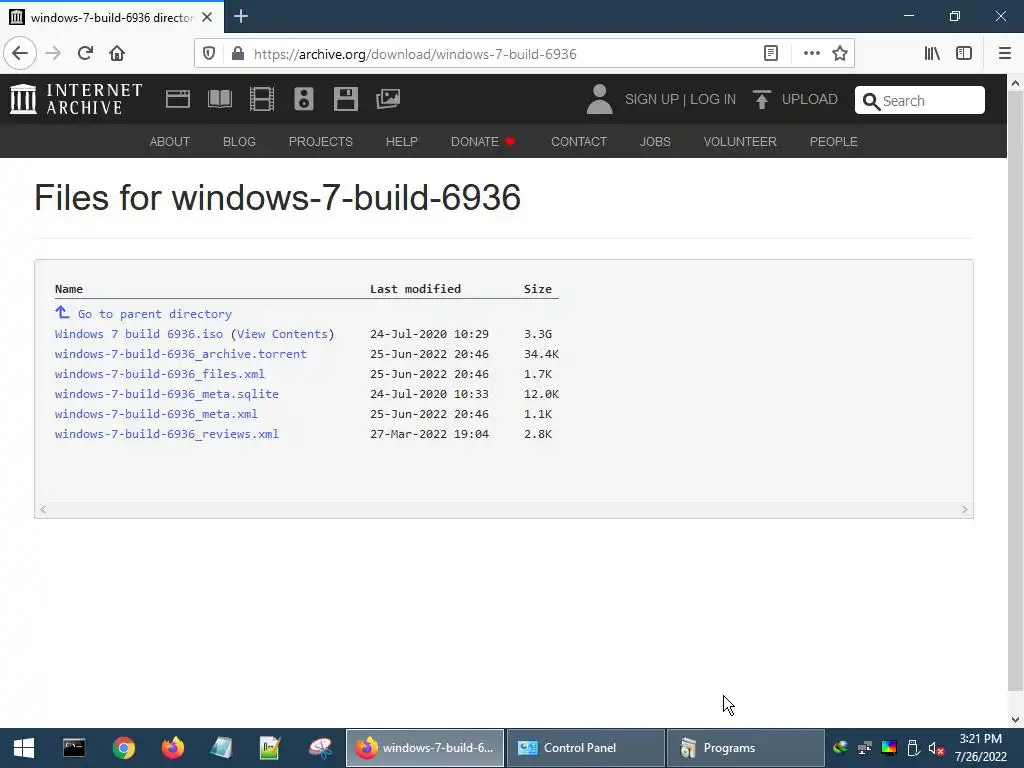Show site security padlock info
Screen dimensions: 1024x768
pos(238,54)
